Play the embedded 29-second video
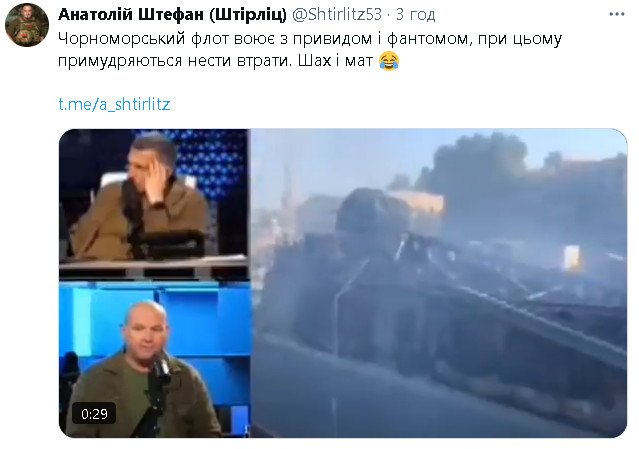Screen dimensions: 639x449 pos(343,283)
